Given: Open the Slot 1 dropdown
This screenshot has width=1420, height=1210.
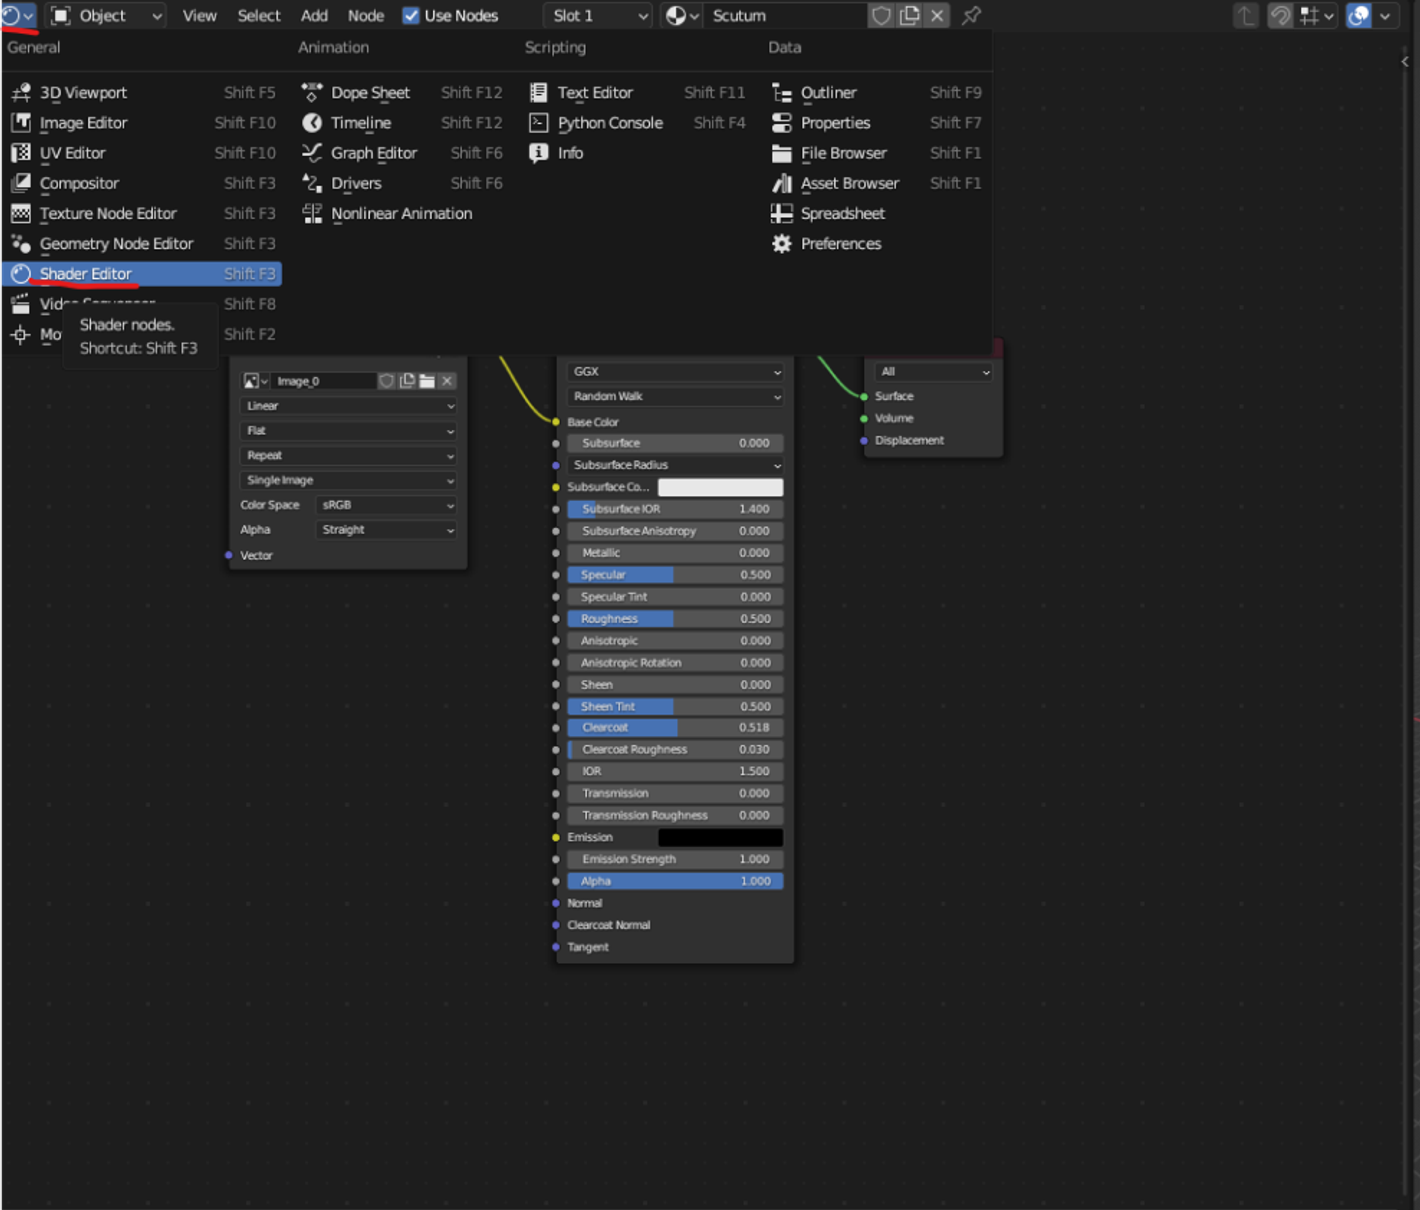Looking at the screenshot, I should [x=599, y=15].
